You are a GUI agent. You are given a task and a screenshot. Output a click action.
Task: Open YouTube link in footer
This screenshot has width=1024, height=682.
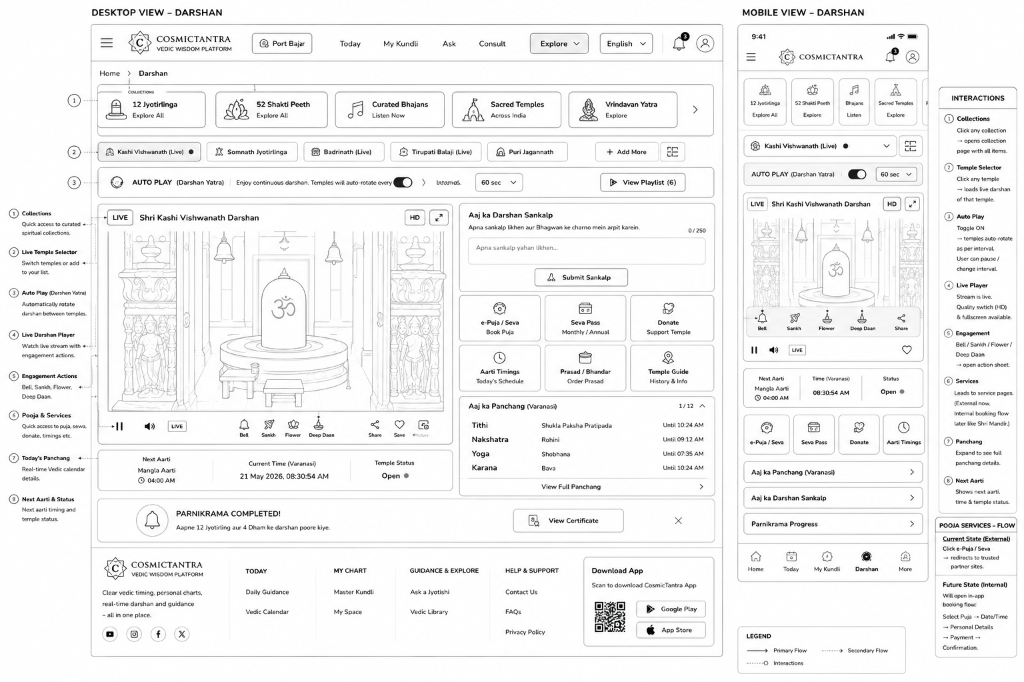[110, 634]
